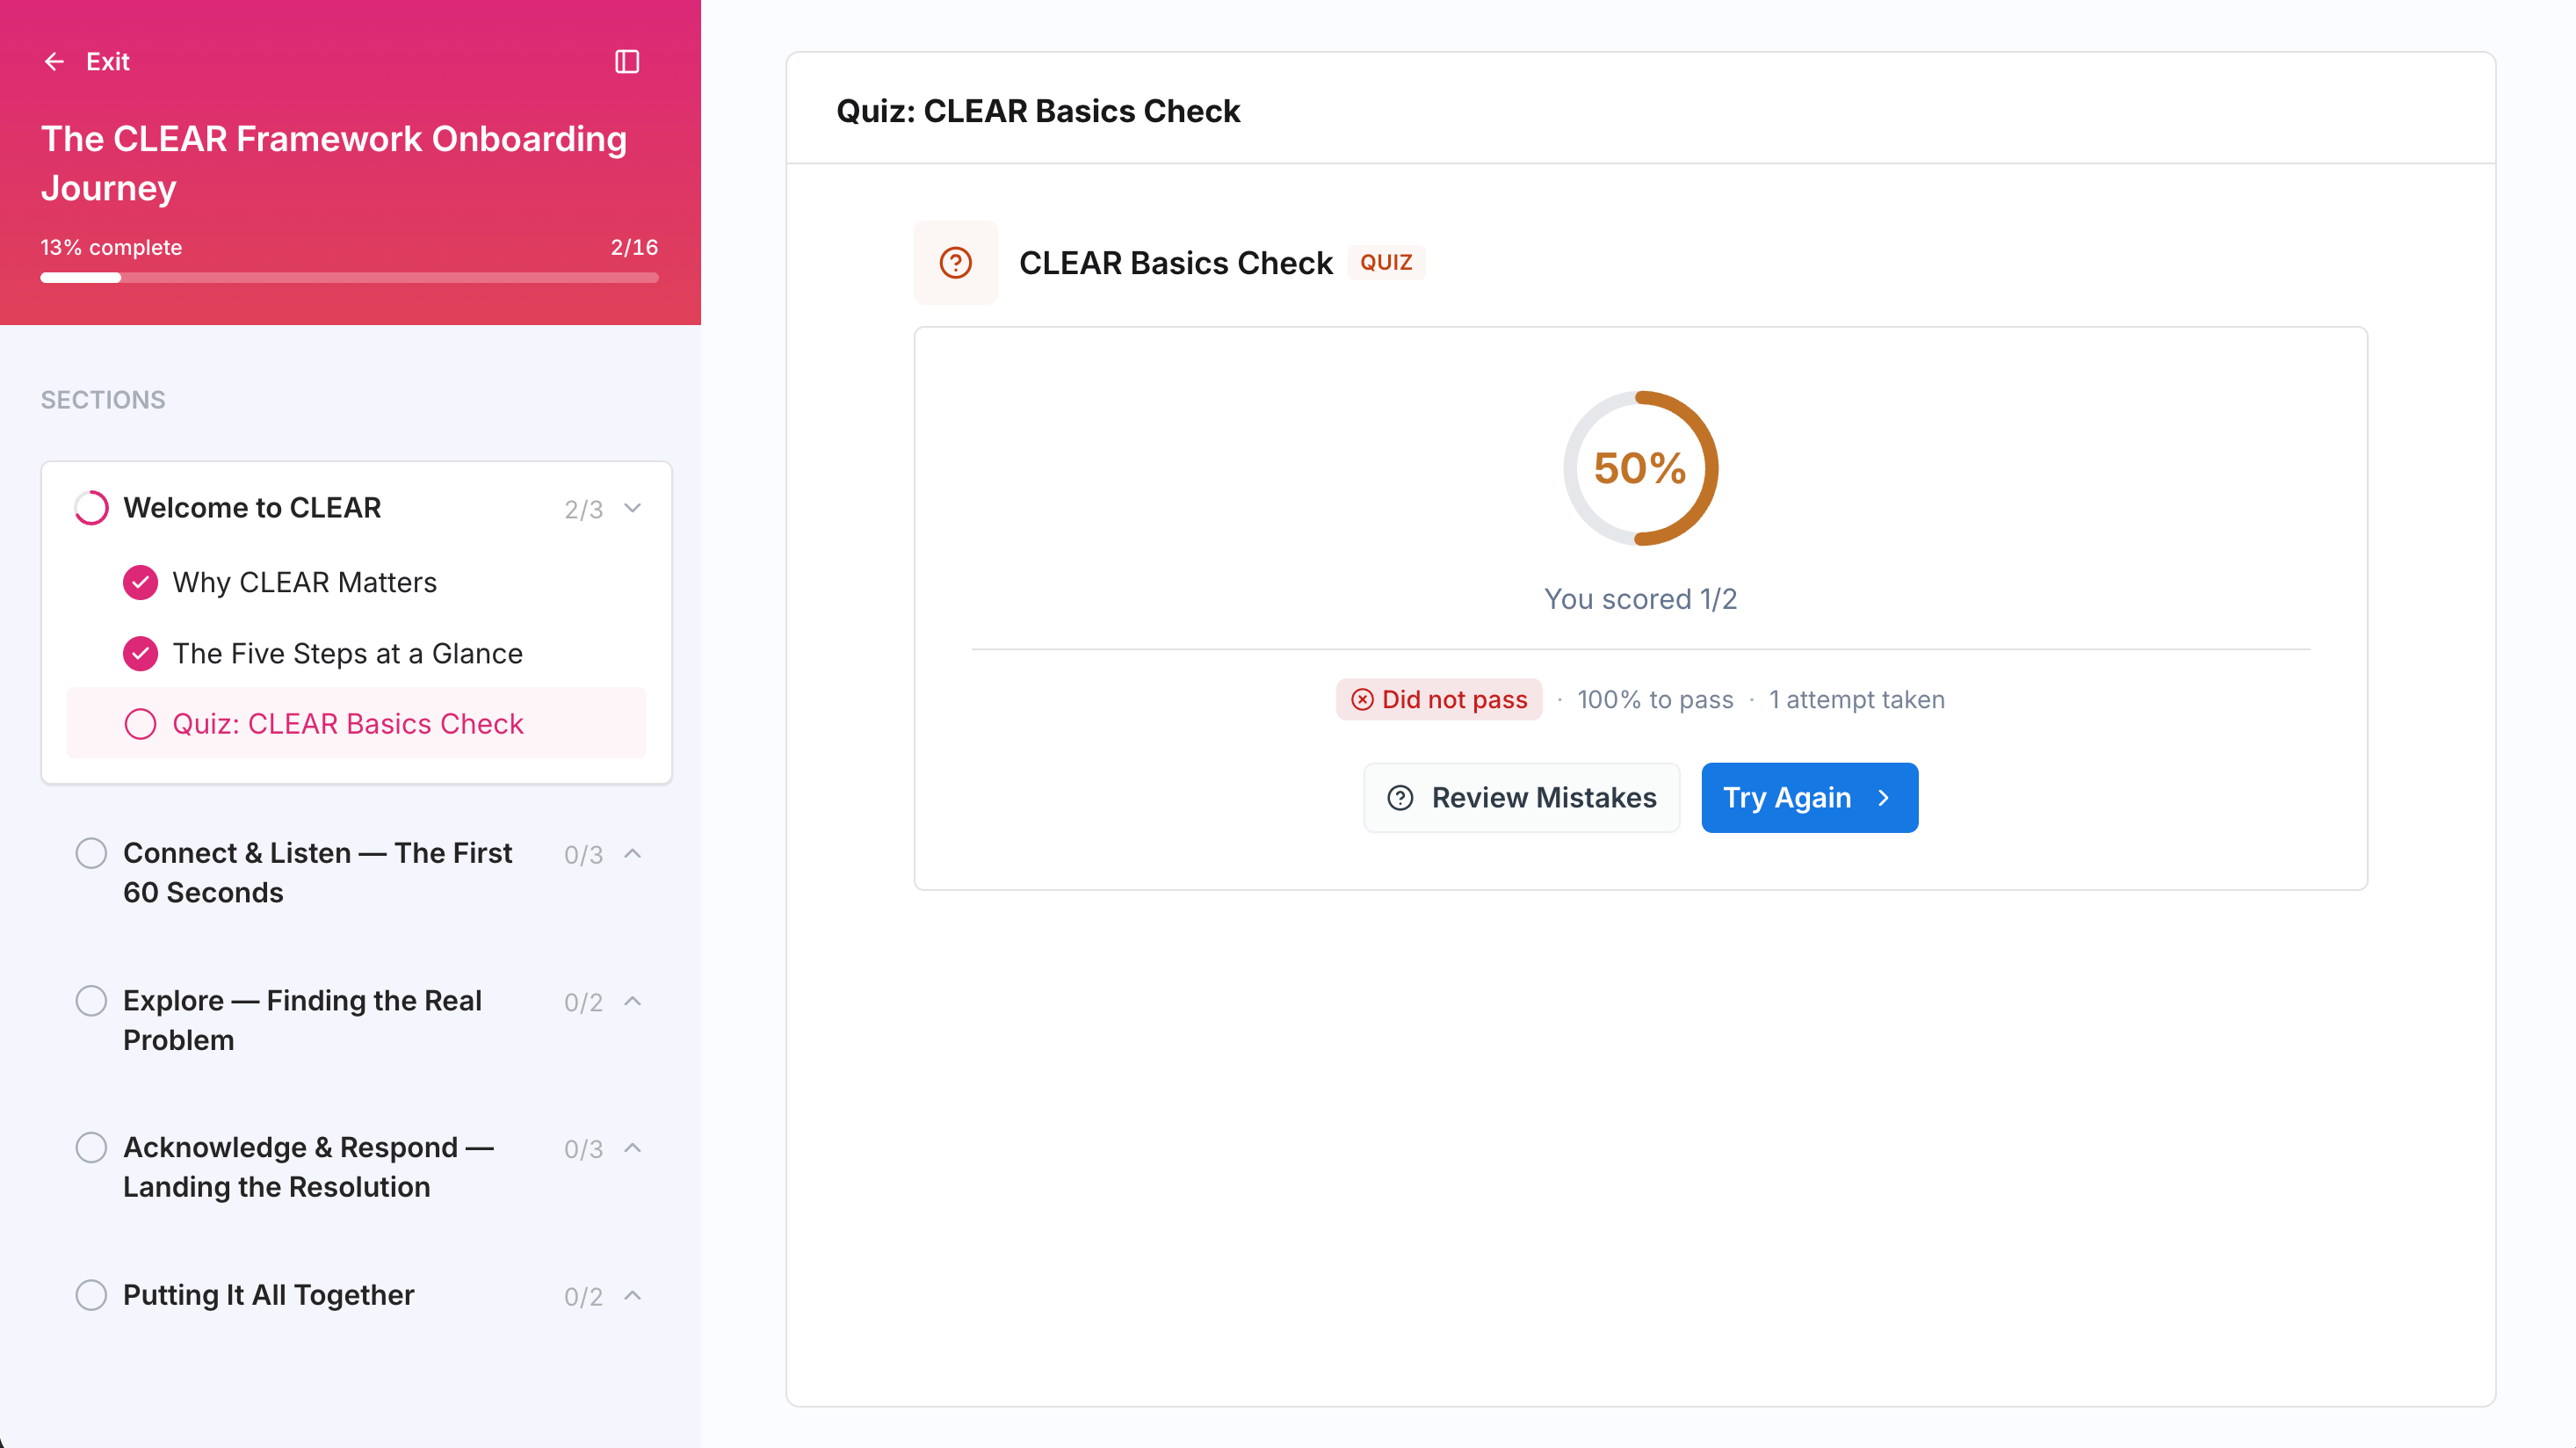The width and height of the screenshot is (2576, 1448).
Task: Click the Review Mistakes button
Action: point(1522,798)
